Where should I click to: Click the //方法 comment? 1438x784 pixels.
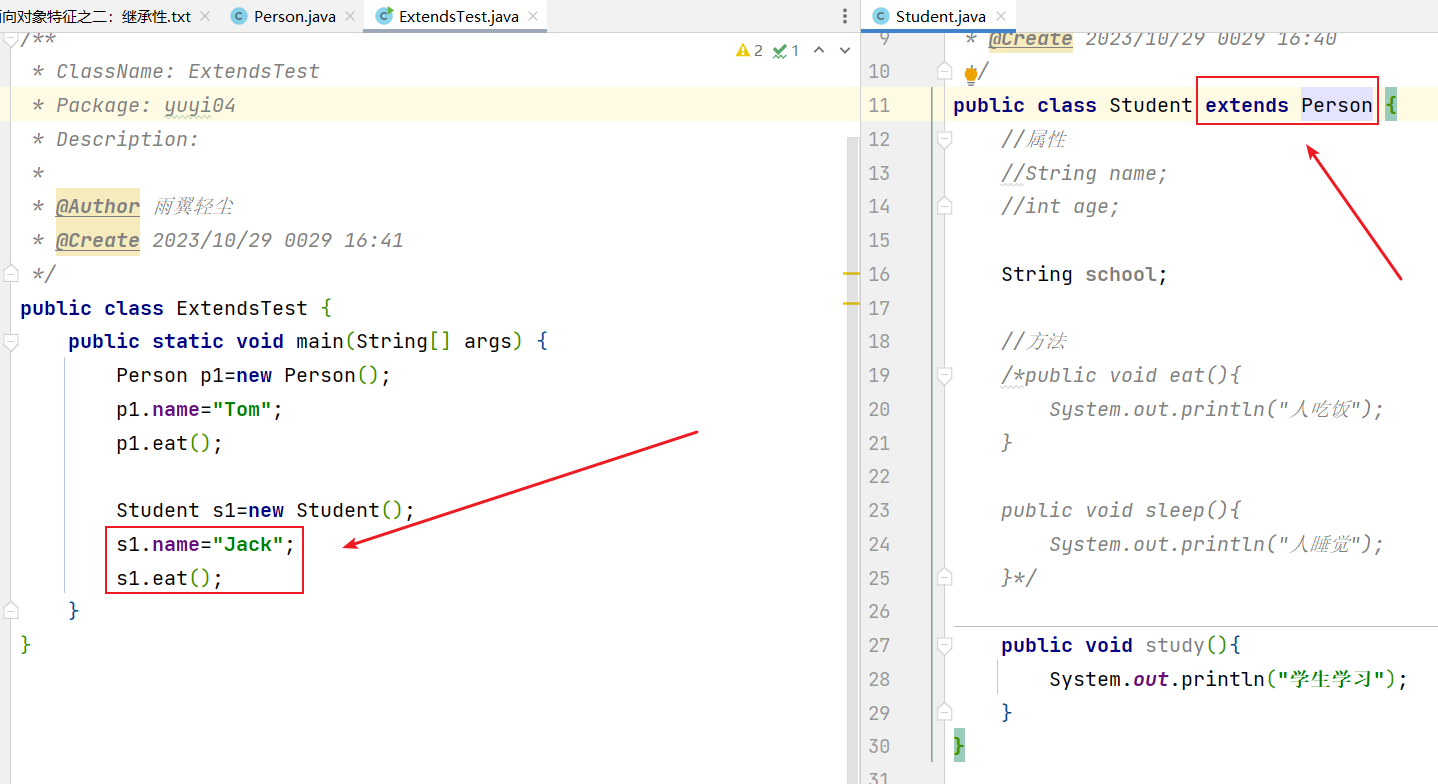click(x=1033, y=341)
